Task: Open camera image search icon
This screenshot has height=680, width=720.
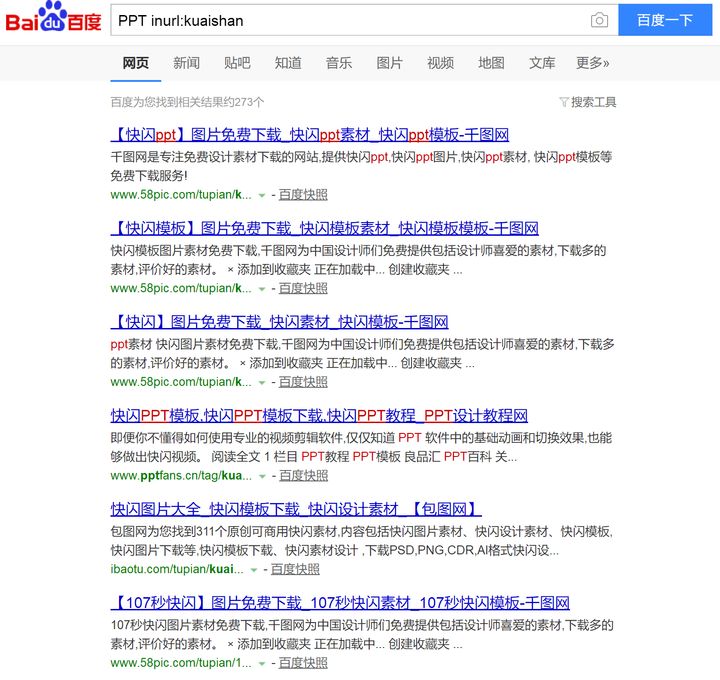Action: point(599,20)
